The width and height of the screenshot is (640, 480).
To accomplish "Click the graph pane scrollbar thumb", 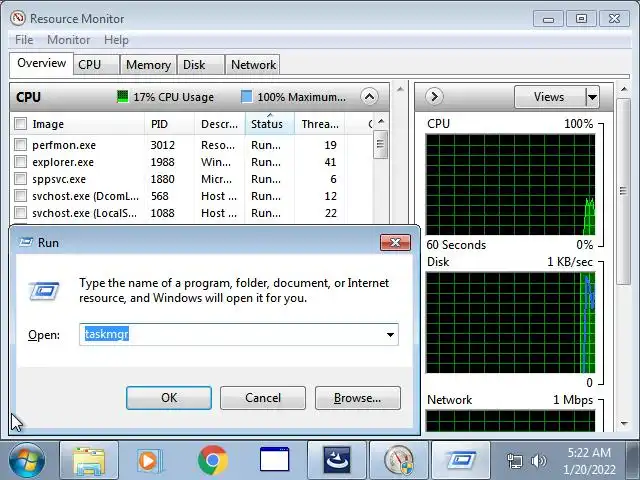I will (623, 191).
